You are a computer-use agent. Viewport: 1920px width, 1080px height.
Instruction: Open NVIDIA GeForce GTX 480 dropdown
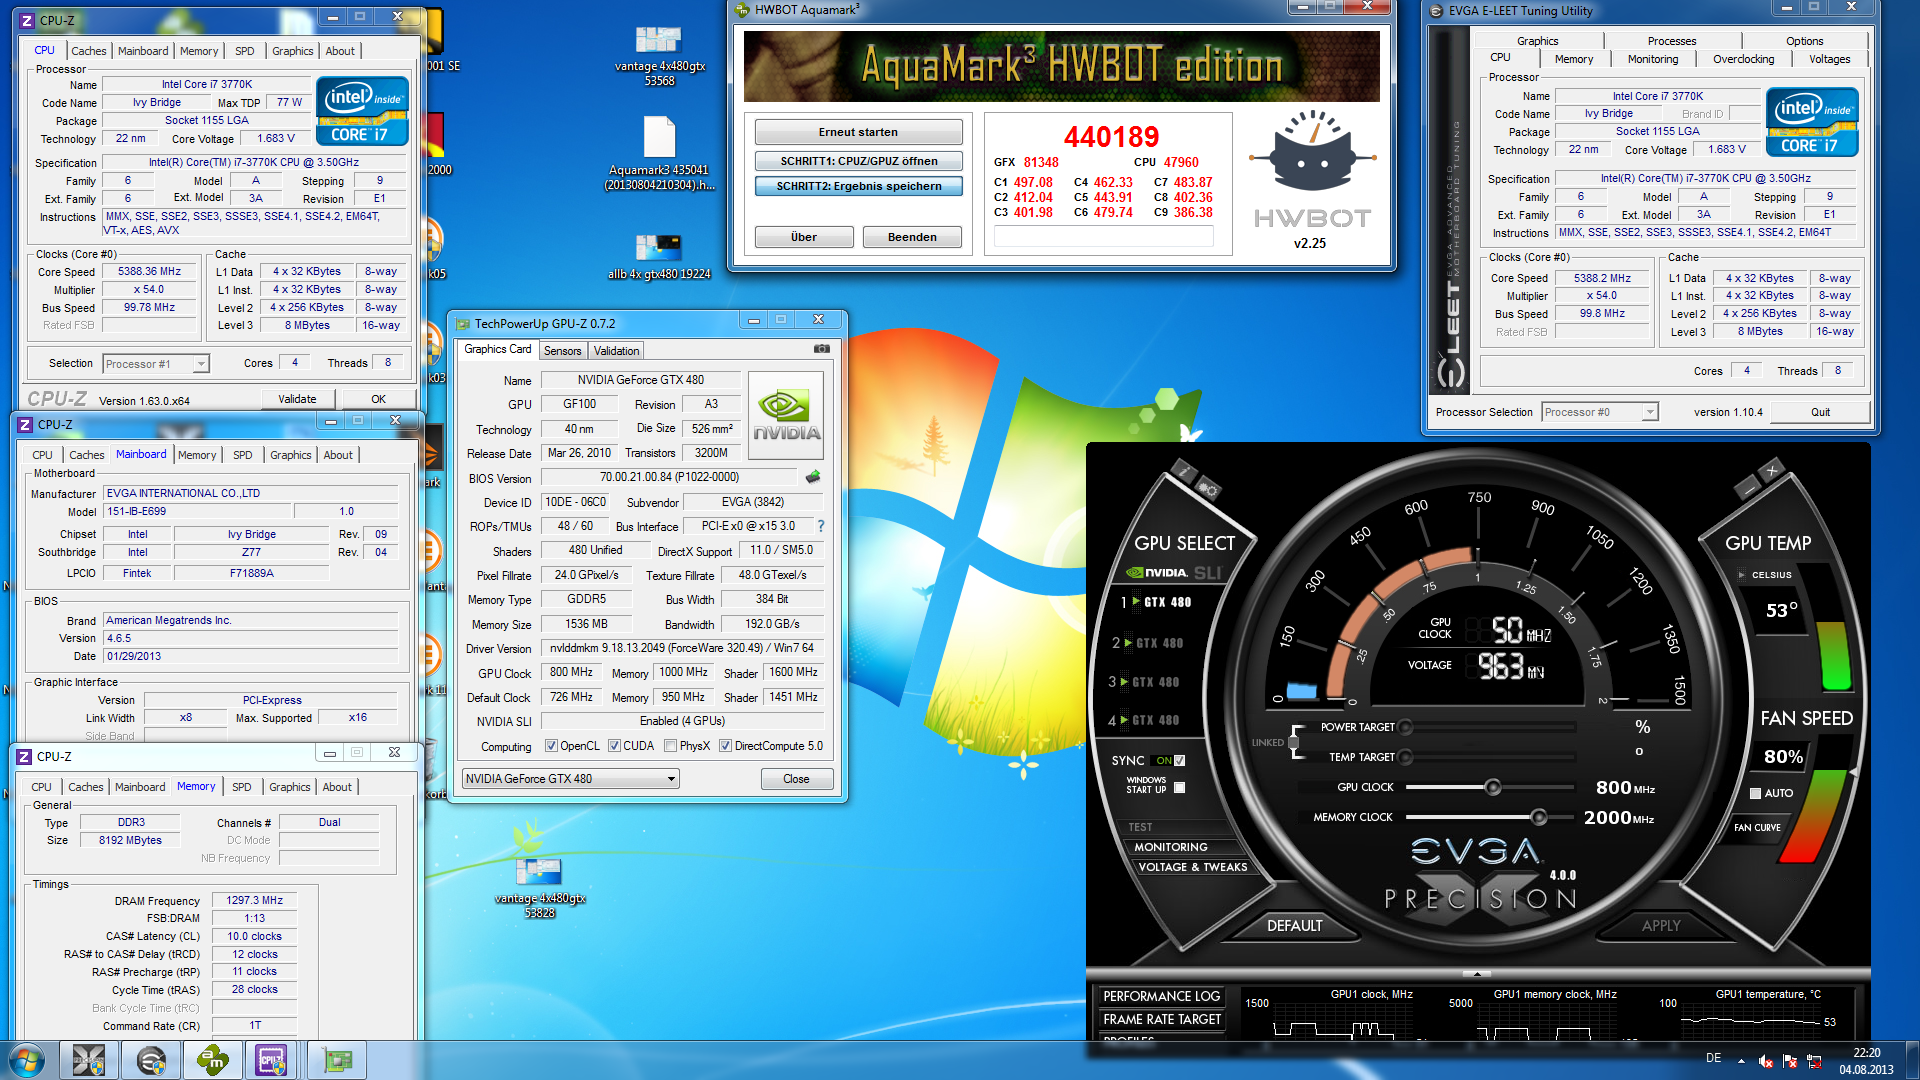pyautogui.click(x=570, y=779)
